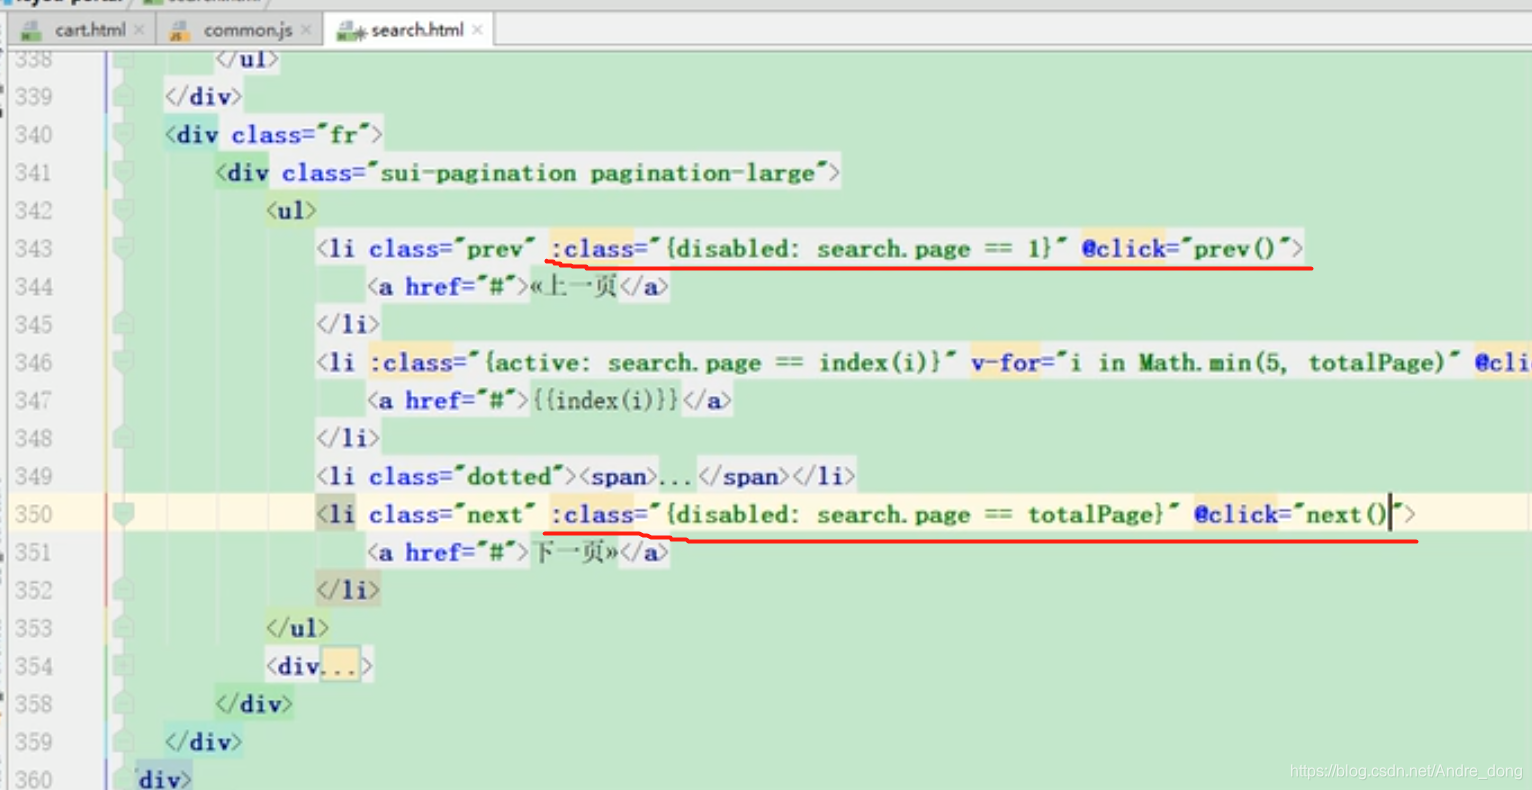This screenshot has height=790, width=1532.
Task: Click the closing div tag on line 358
Action: pos(254,704)
